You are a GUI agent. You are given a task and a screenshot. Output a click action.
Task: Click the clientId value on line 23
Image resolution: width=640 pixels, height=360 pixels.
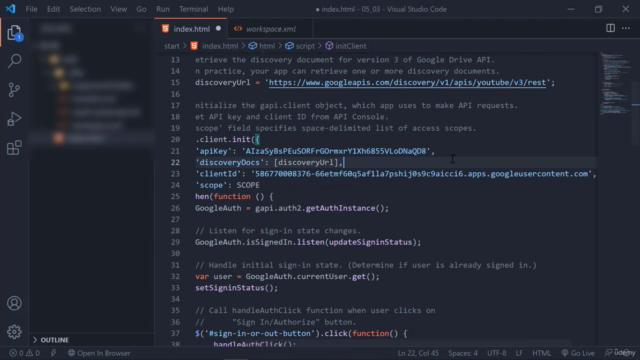click(421, 174)
